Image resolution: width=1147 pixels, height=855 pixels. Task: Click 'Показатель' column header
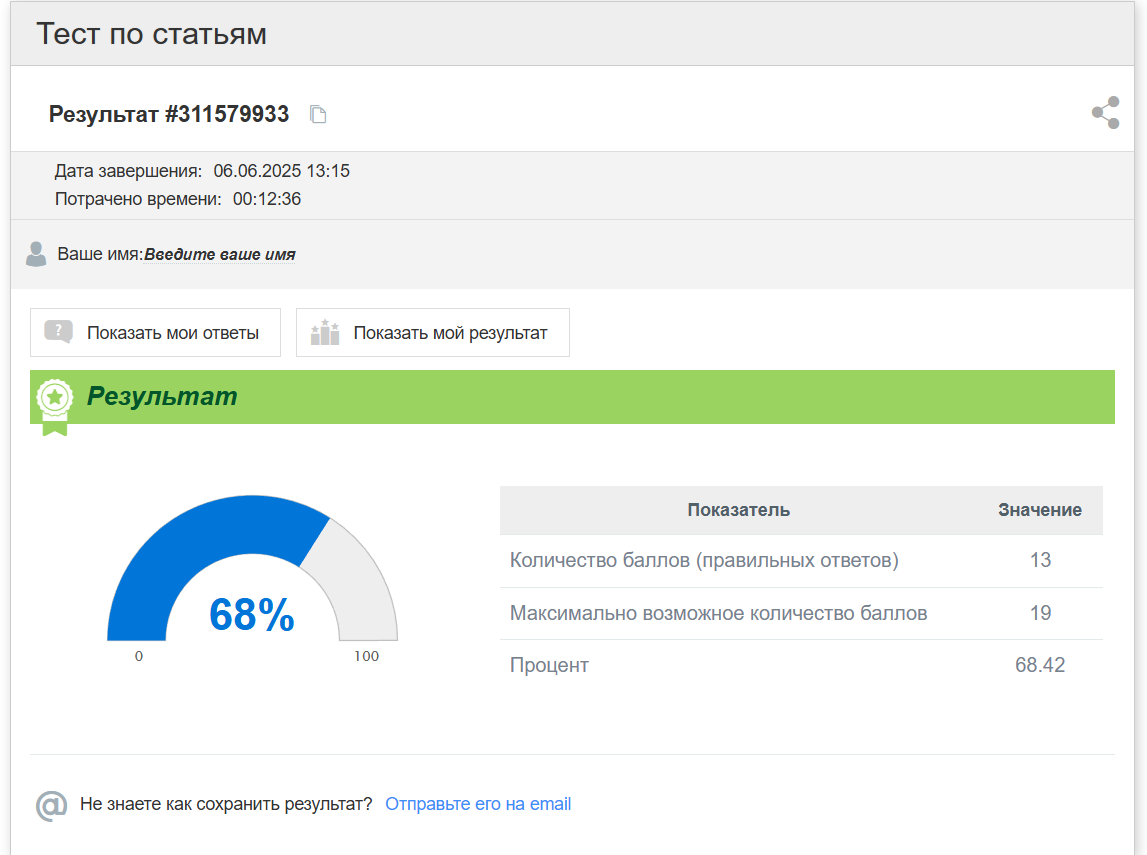coord(739,510)
